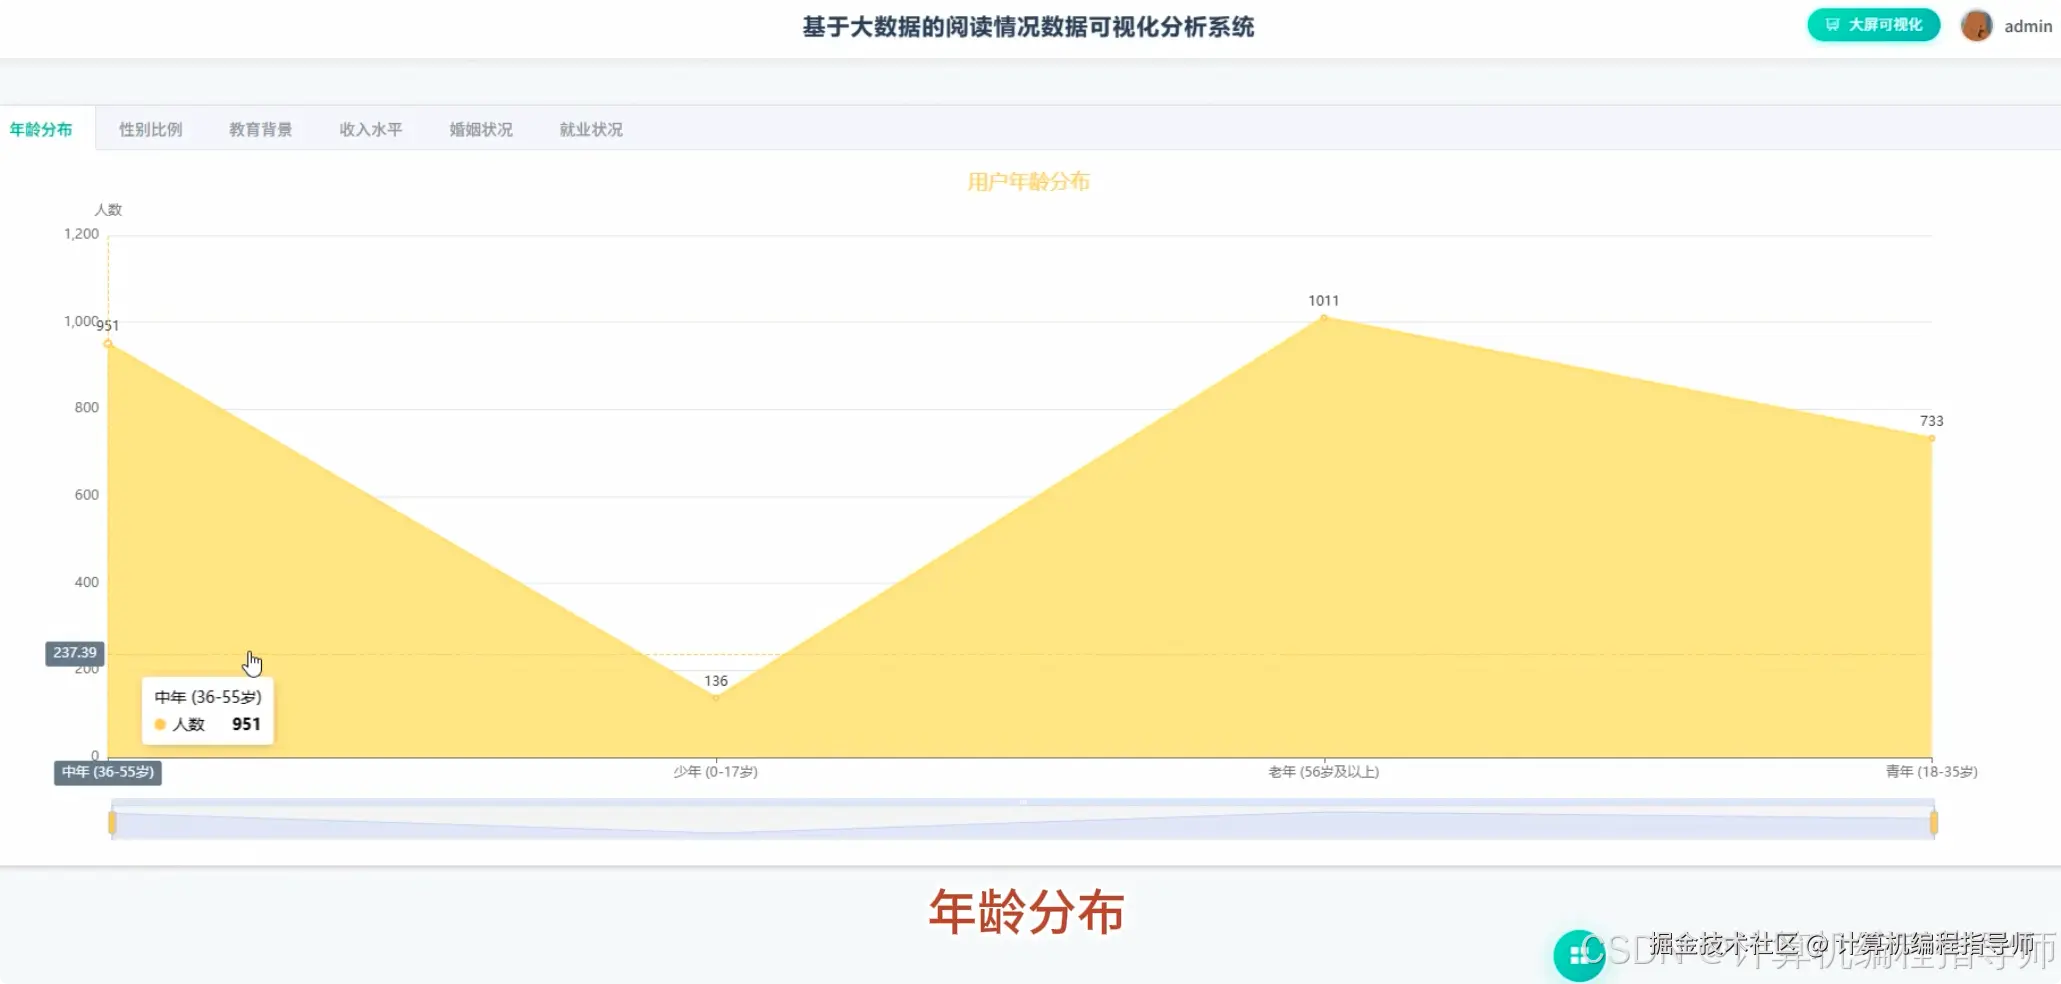
Task: Click the 237.39 value indicator badge
Action: pos(74,652)
